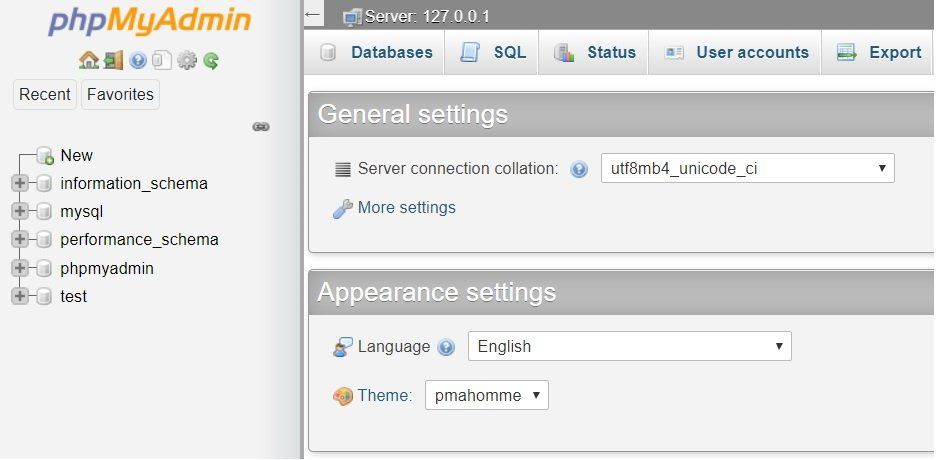
Task: Open navigation panel settings gear icon
Action: pos(187,60)
